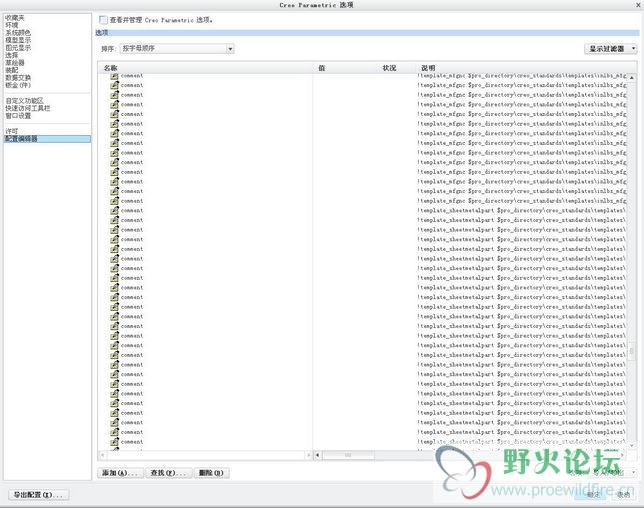Open the 排序 sort order dropdown

(x=177, y=48)
